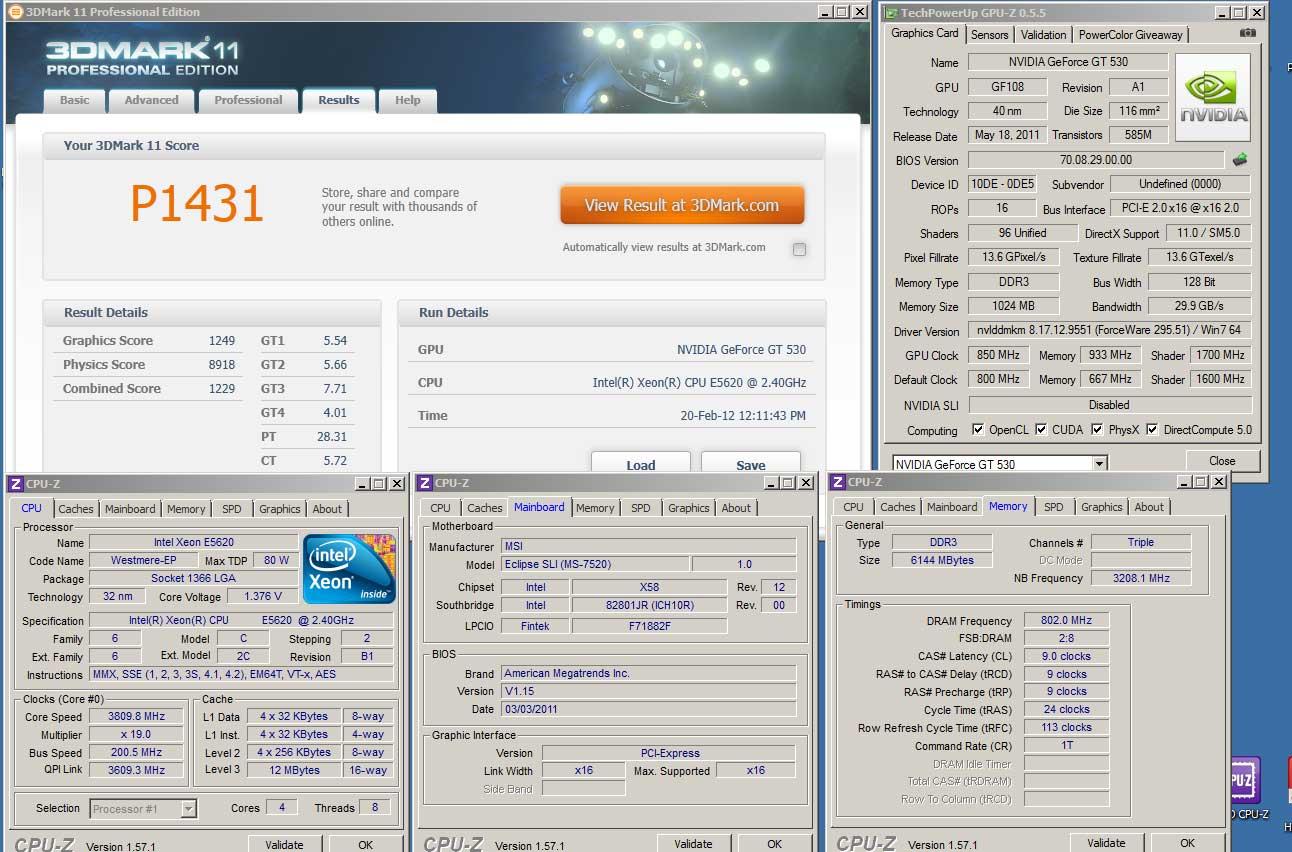Click Validate in Mainboard CPU-Z window

(693, 844)
